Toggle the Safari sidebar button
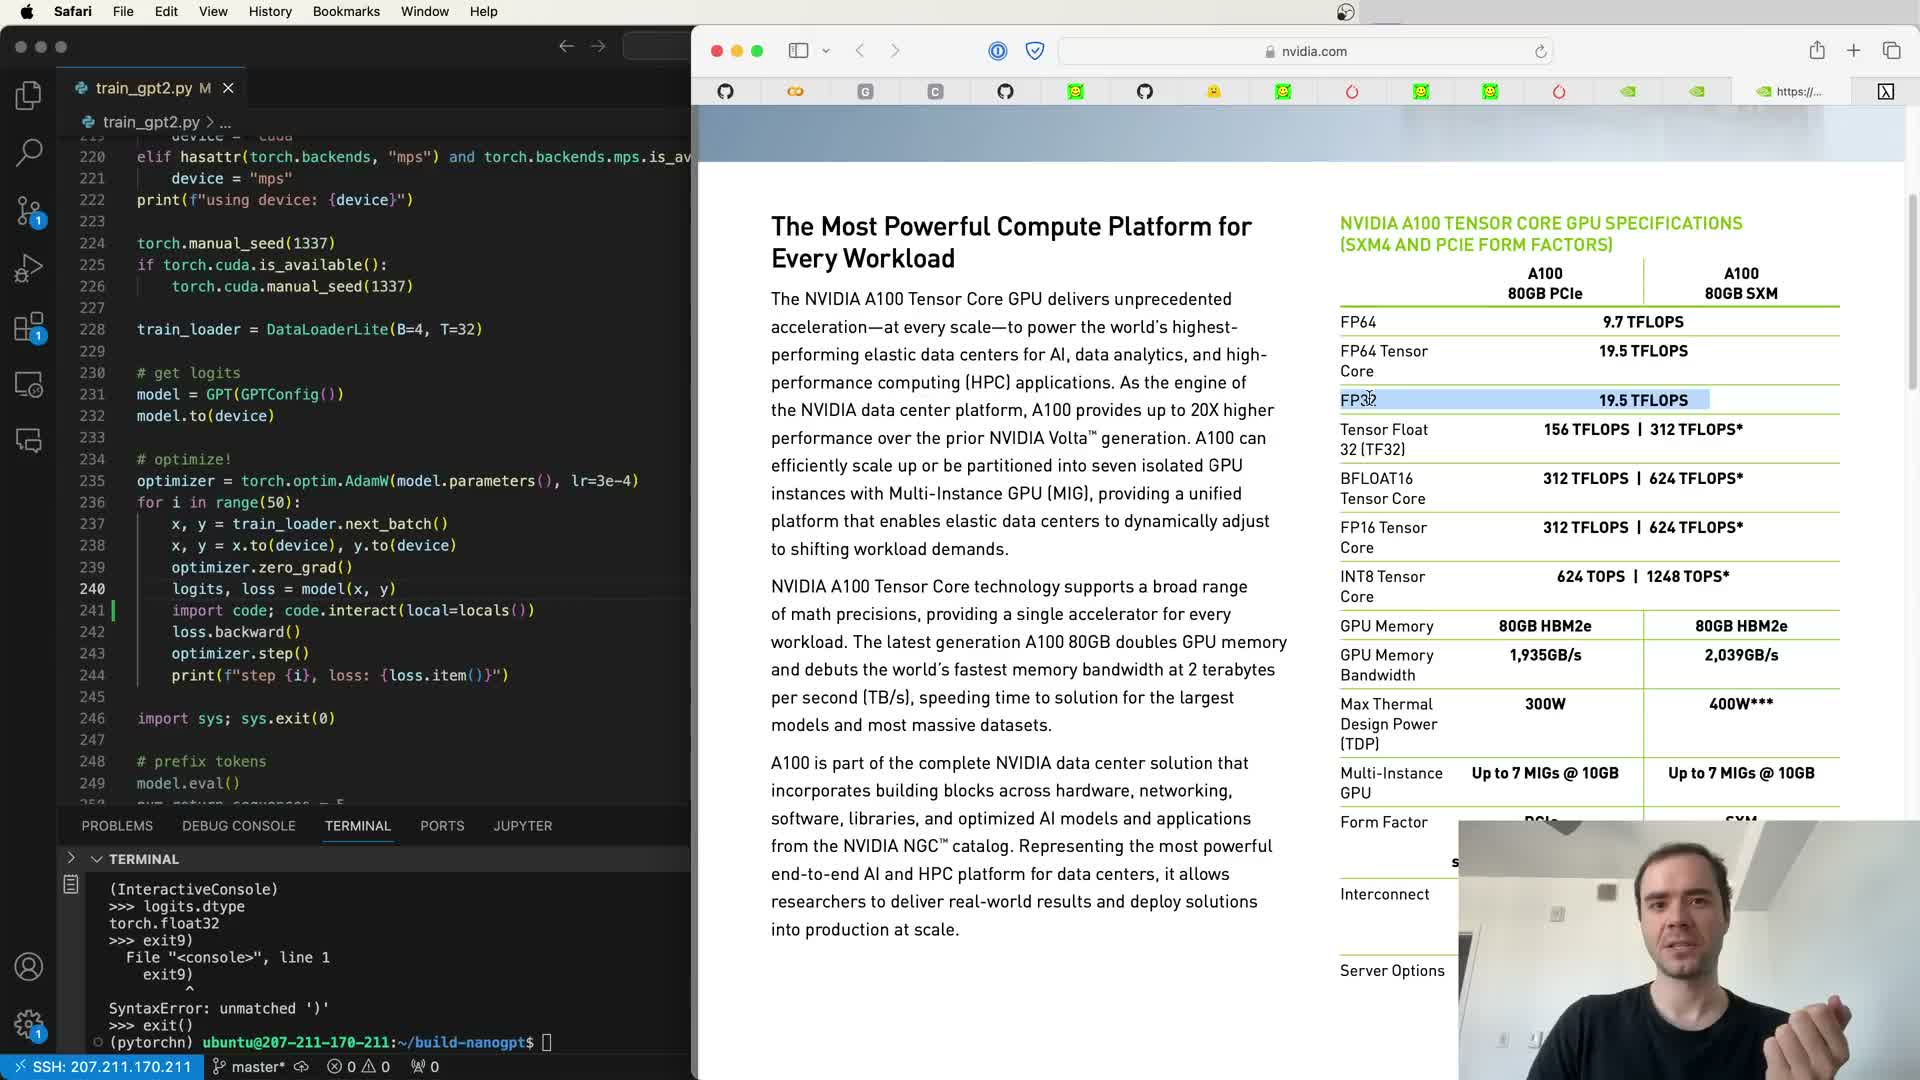This screenshot has height=1080, width=1920. coord(798,51)
